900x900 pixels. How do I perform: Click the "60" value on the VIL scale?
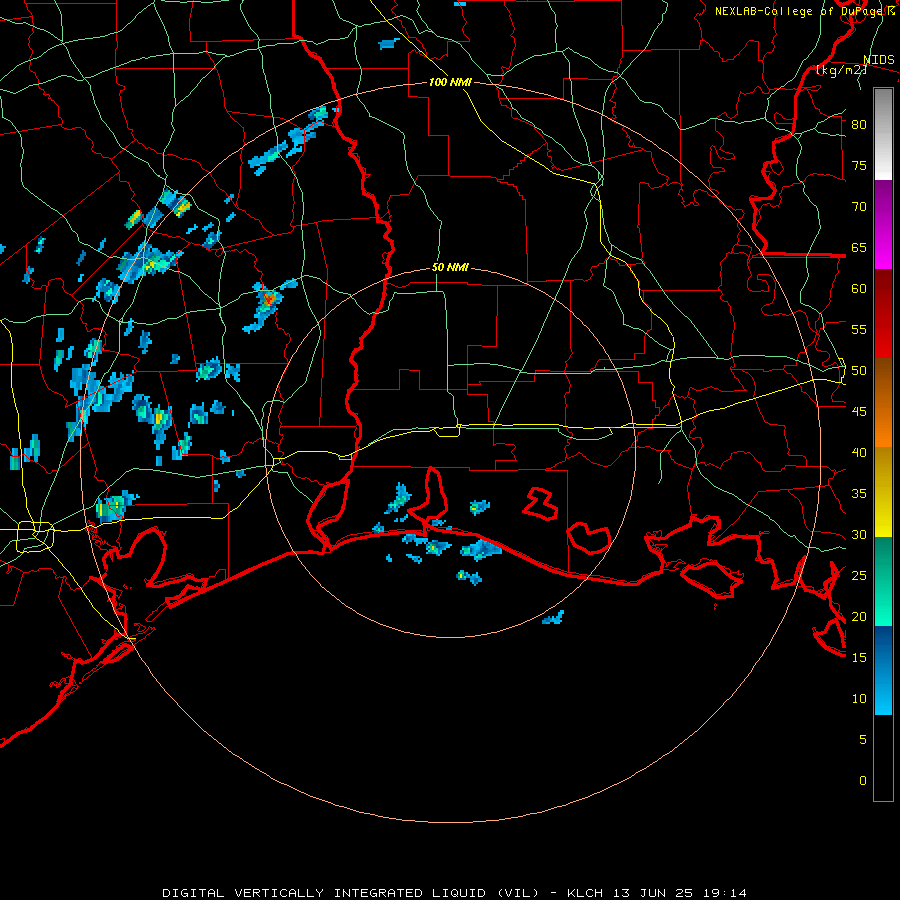(x=859, y=289)
